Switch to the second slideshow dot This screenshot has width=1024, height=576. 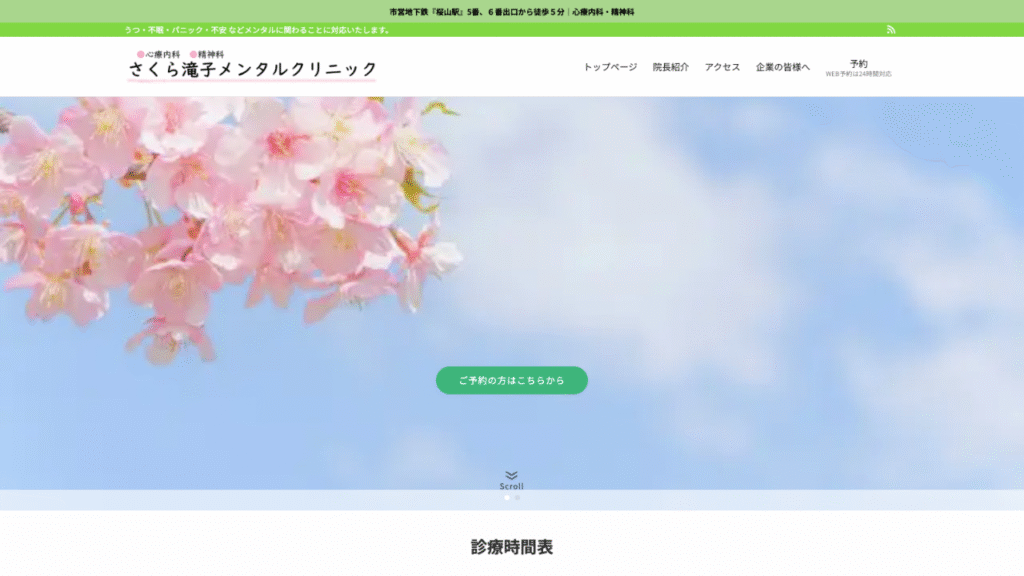coord(517,497)
